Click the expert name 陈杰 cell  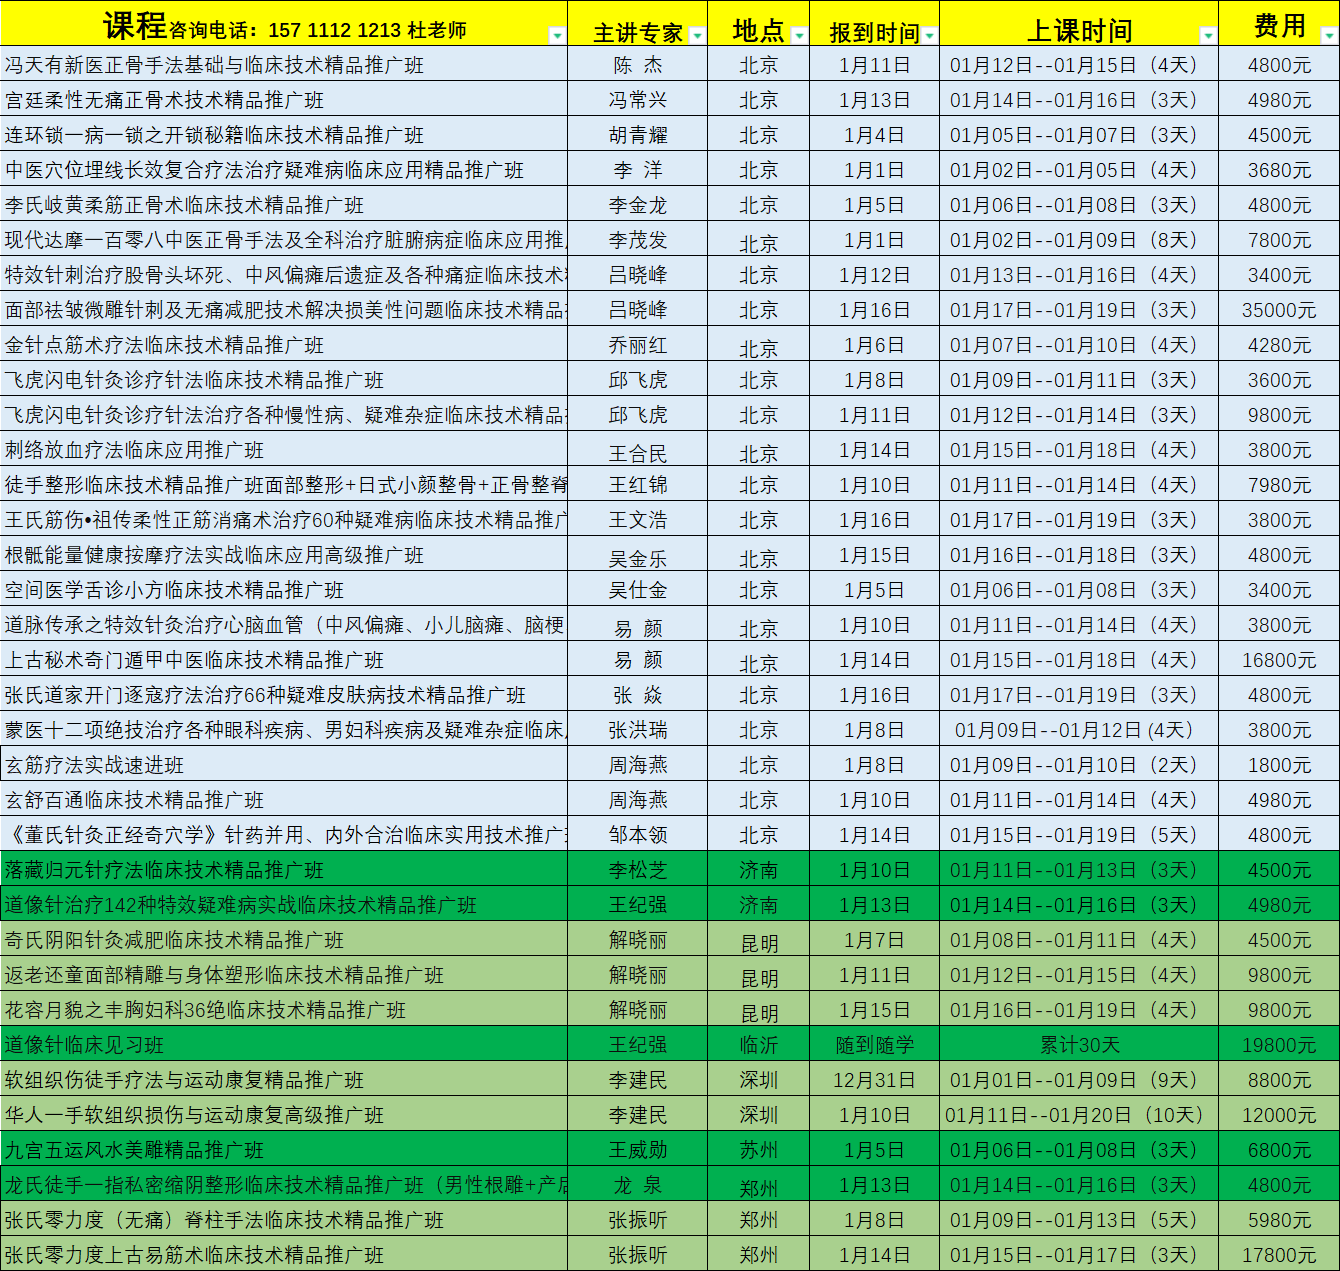tap(637, 65)
